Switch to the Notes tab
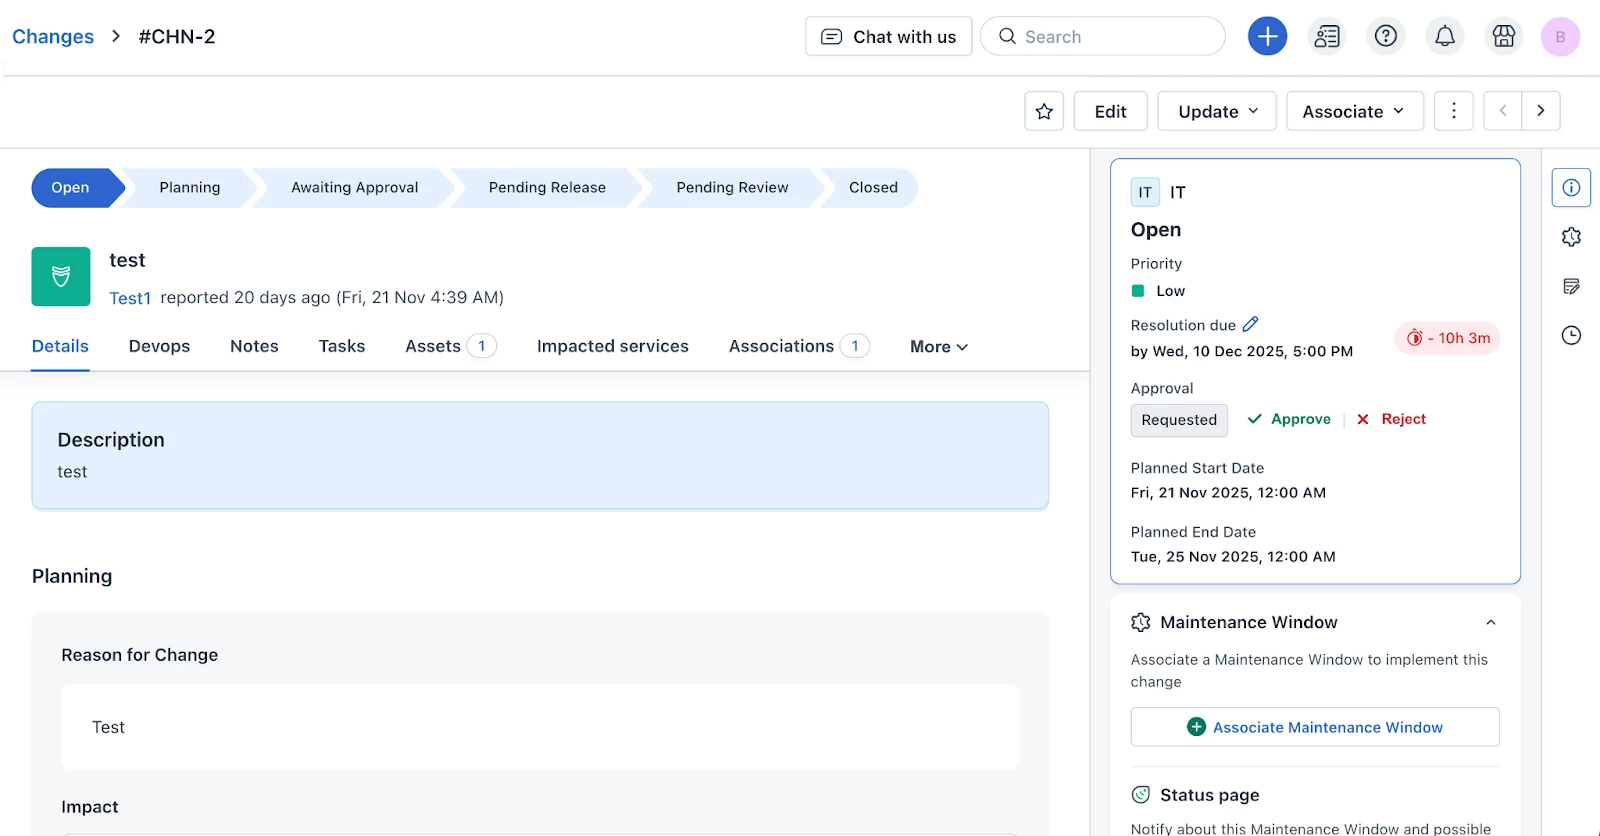Screen dimensions: 1600x836 [x=254, y=346]
